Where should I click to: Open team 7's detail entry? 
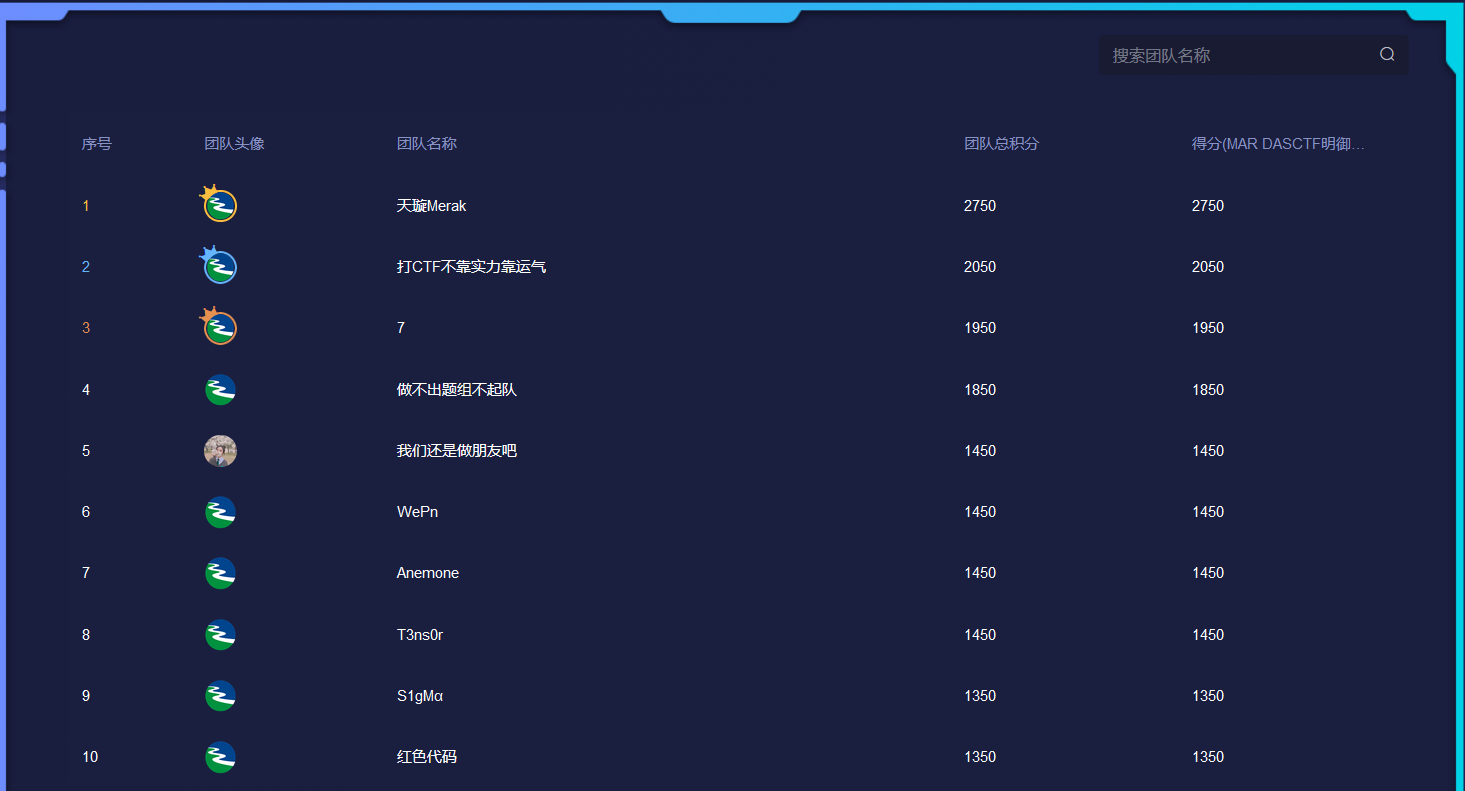pyautogui.click(x=400, y=328)
